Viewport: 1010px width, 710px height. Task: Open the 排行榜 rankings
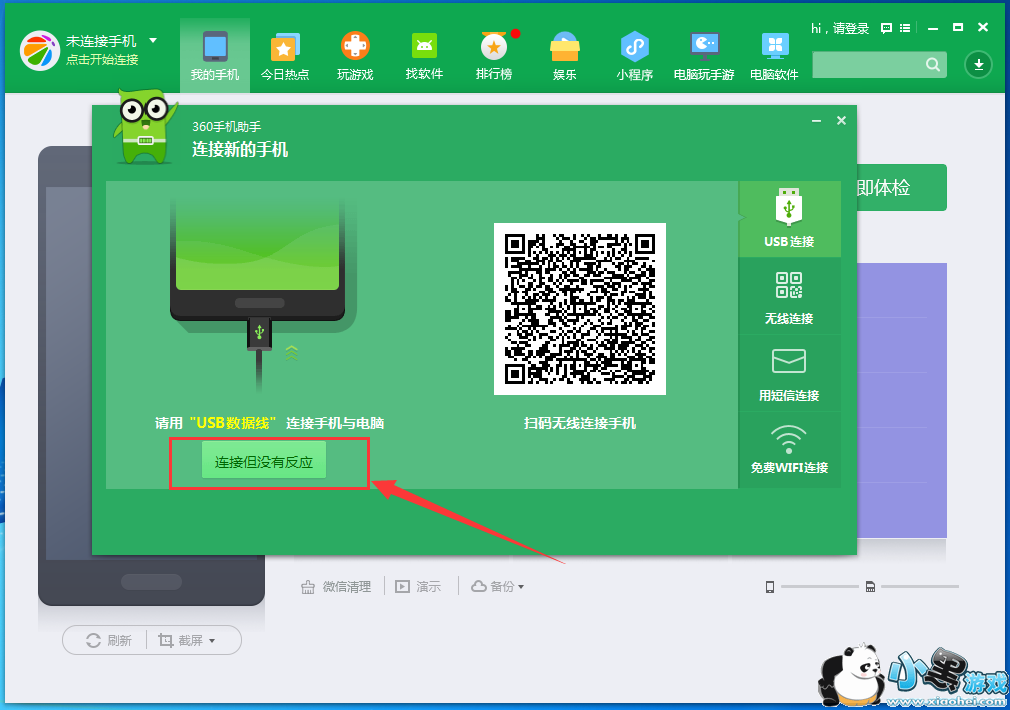pos(494,56)
